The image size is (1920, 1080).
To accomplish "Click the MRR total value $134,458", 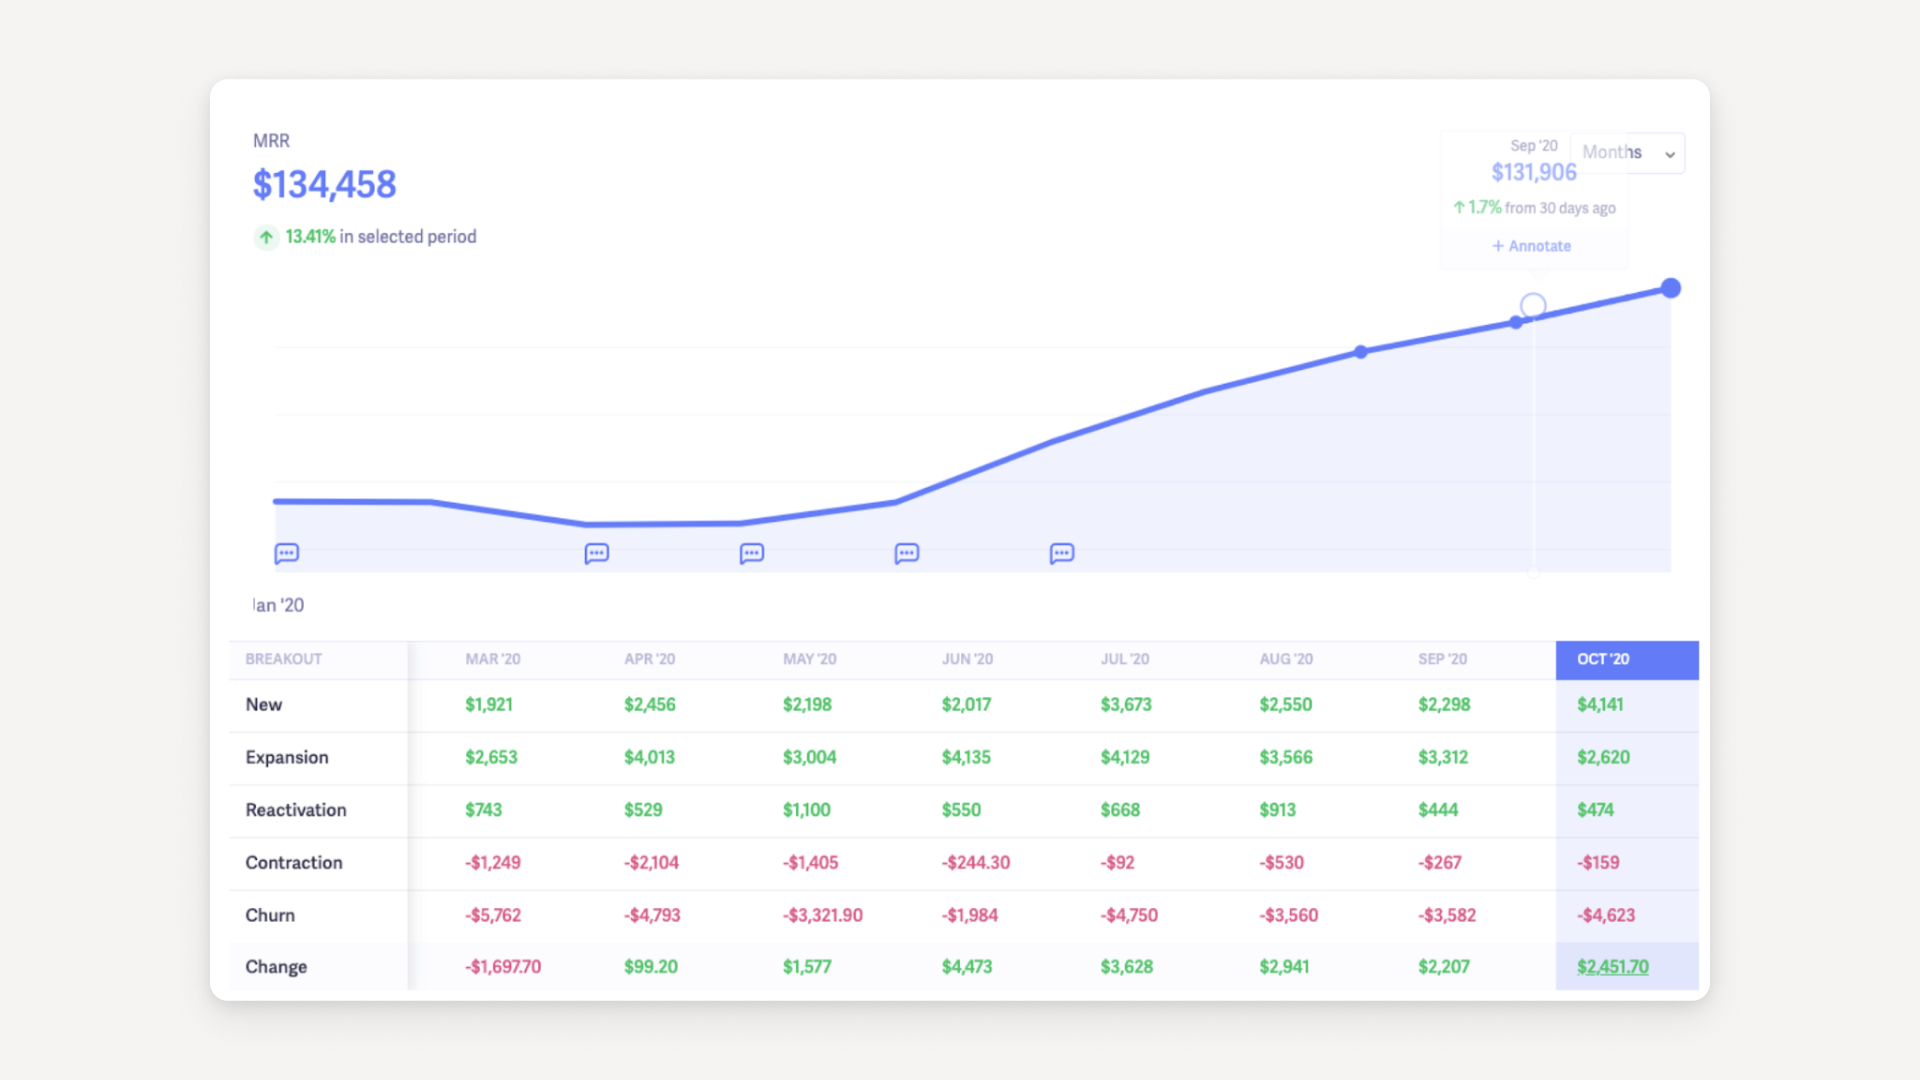I will click(x=324, y=184).
